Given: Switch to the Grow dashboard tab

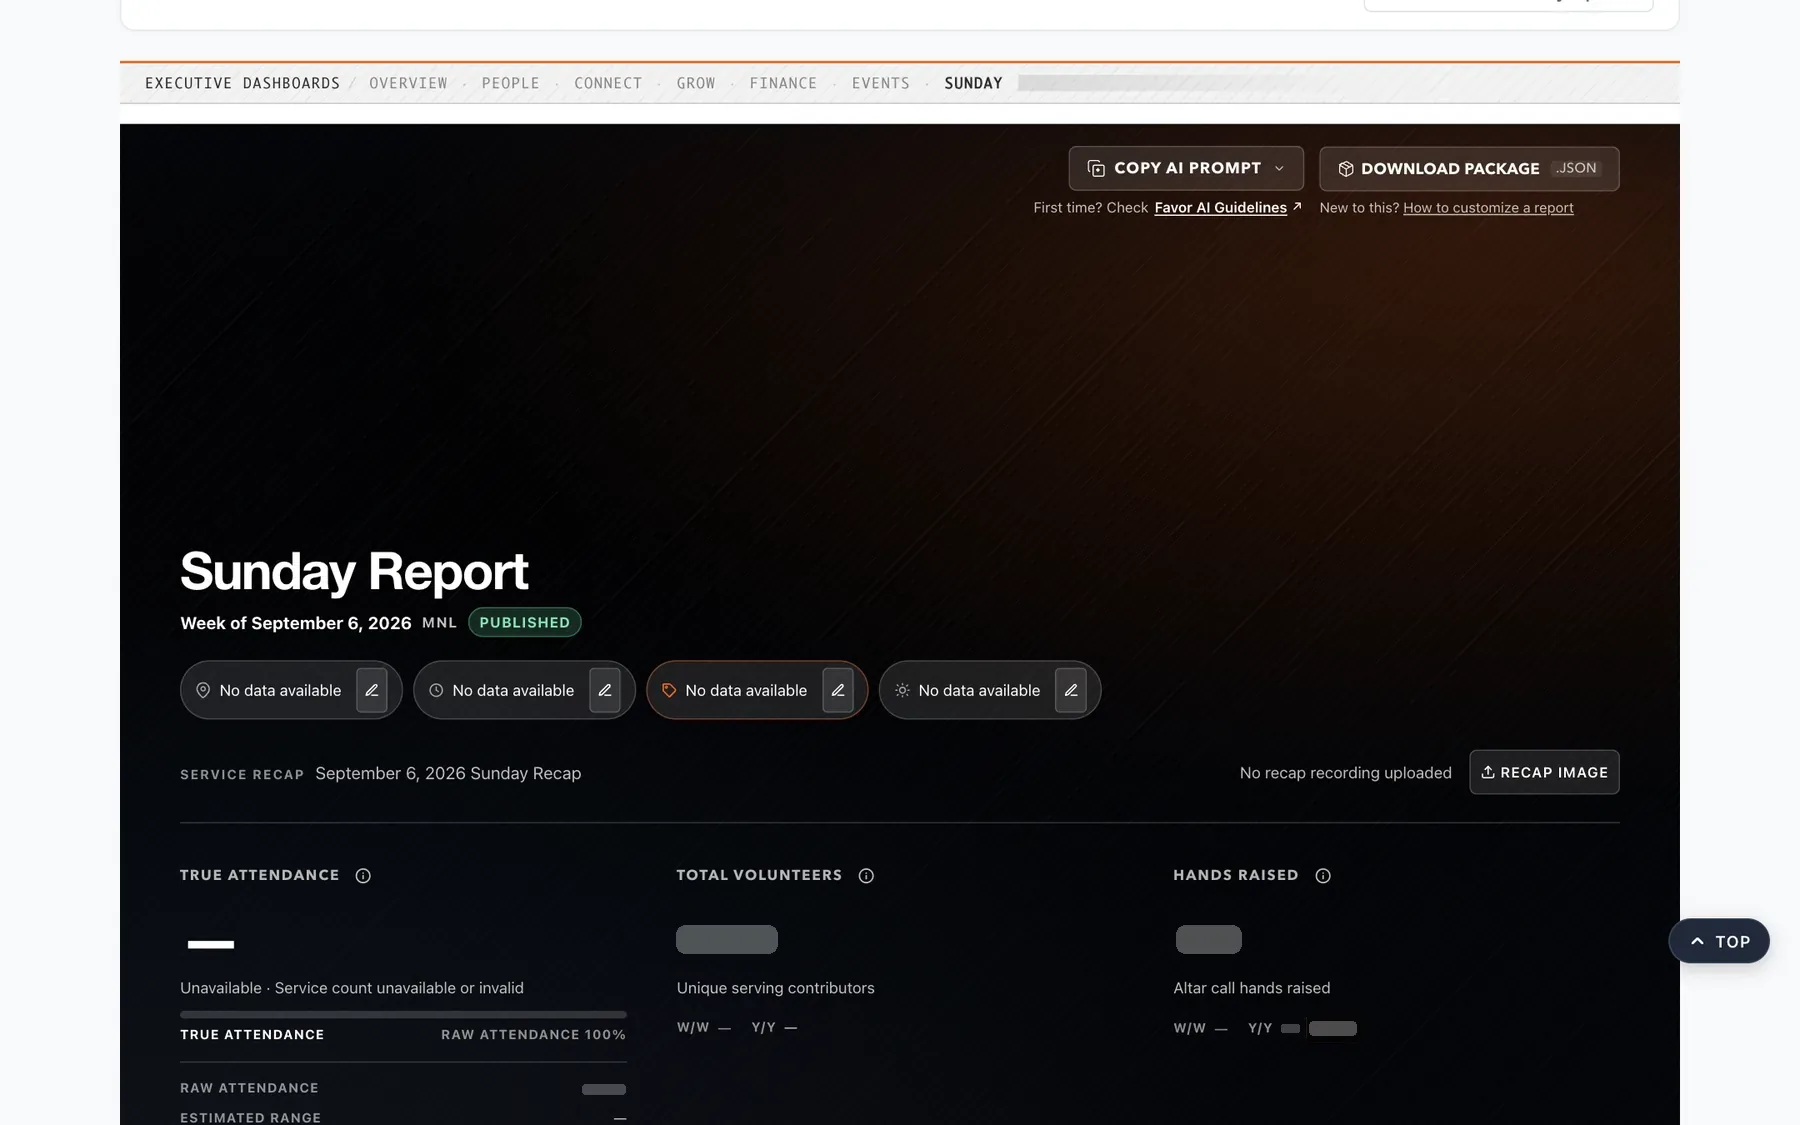Looking at the screenshot, I should 696,83.
